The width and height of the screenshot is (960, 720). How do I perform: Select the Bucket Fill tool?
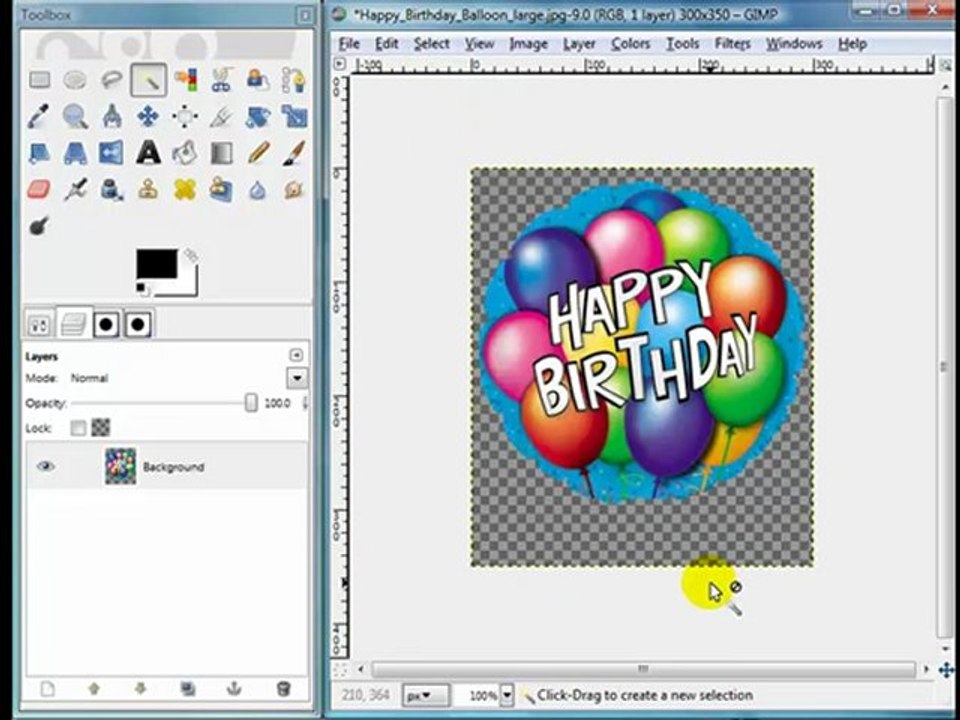tap(184, 152)
